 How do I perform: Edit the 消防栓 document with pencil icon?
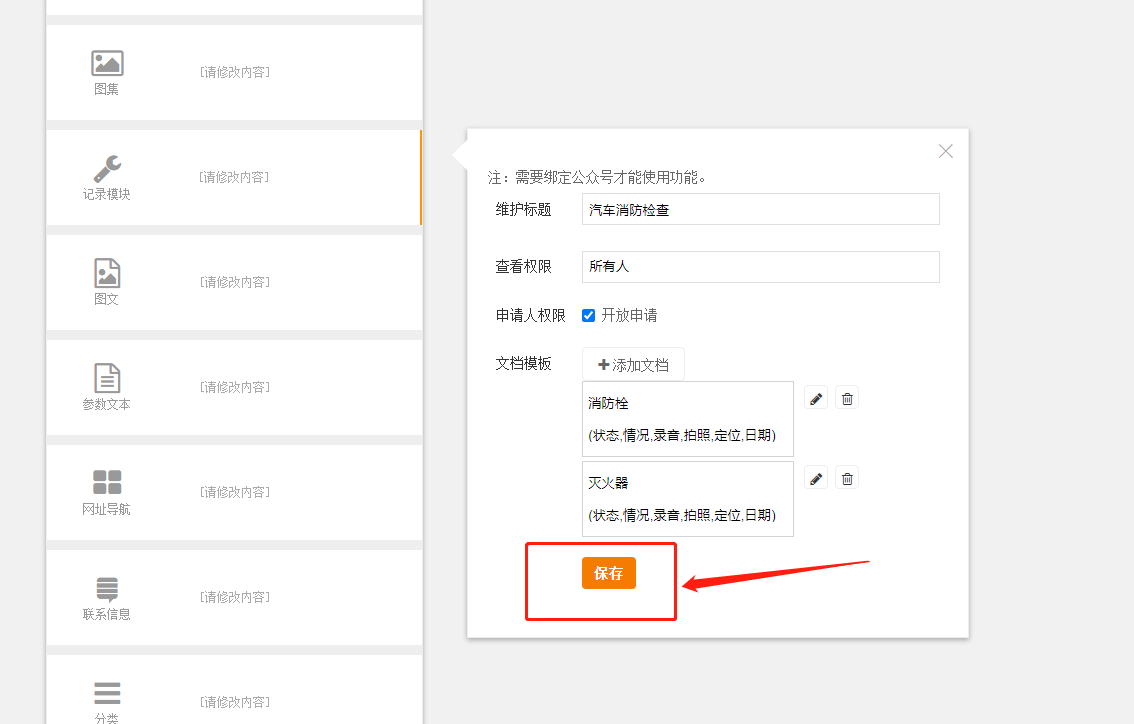pos(816,399)
